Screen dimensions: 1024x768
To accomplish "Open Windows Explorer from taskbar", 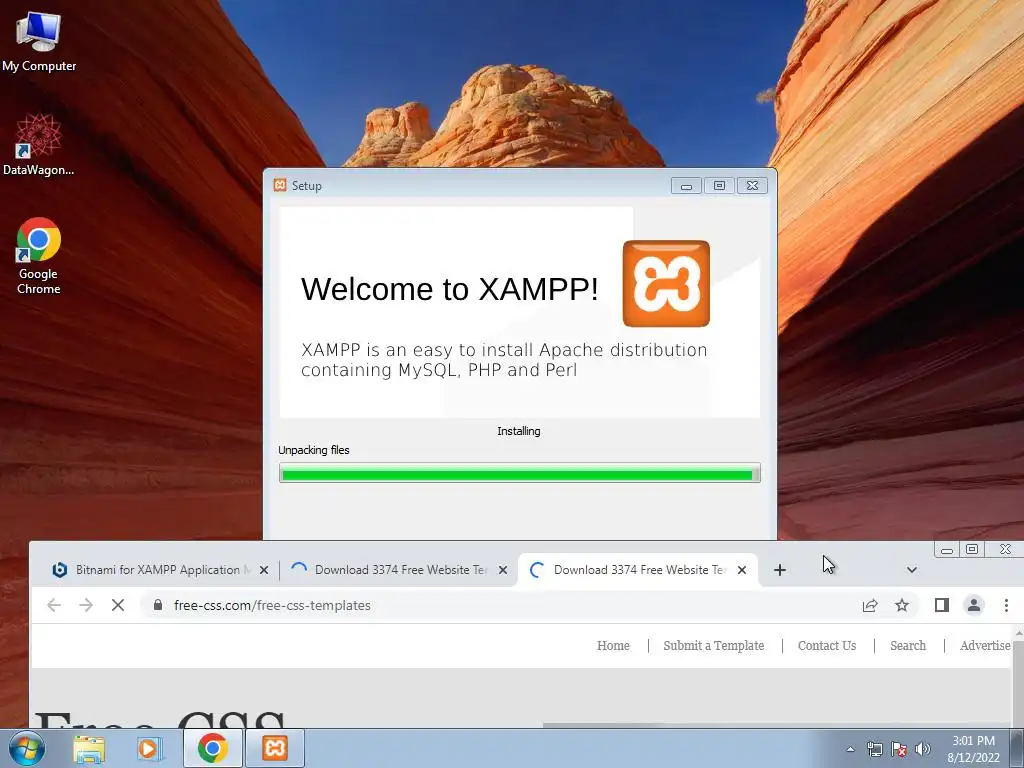I will [x=89, y=748].
